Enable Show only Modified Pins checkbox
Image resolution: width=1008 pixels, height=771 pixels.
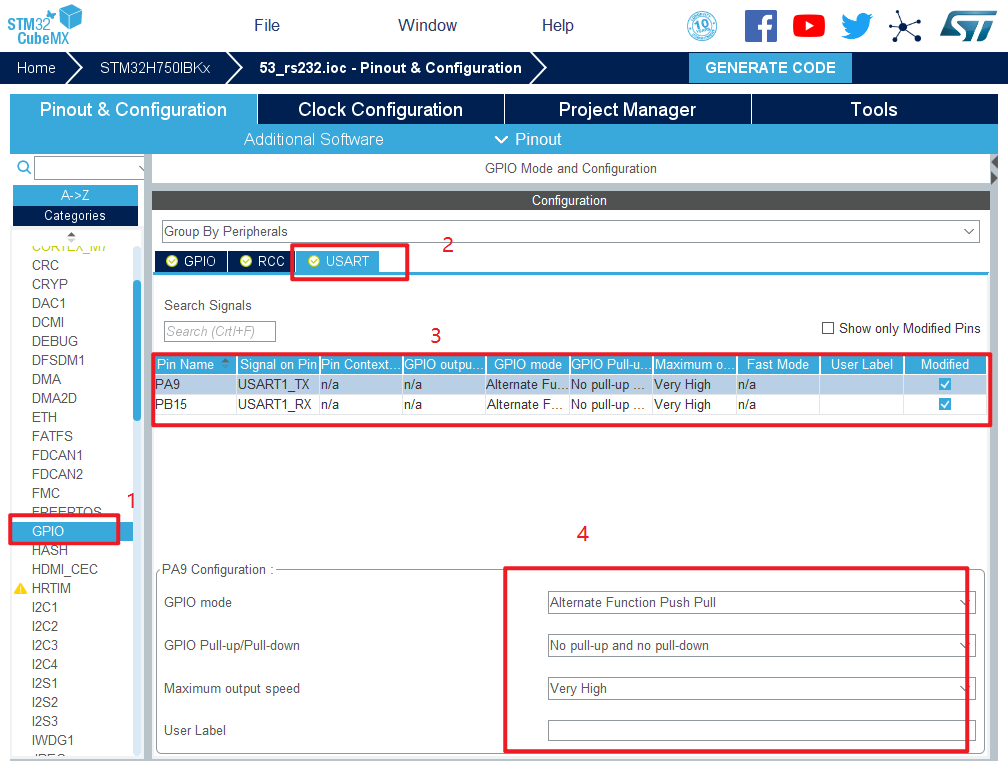tap(827, 328)
